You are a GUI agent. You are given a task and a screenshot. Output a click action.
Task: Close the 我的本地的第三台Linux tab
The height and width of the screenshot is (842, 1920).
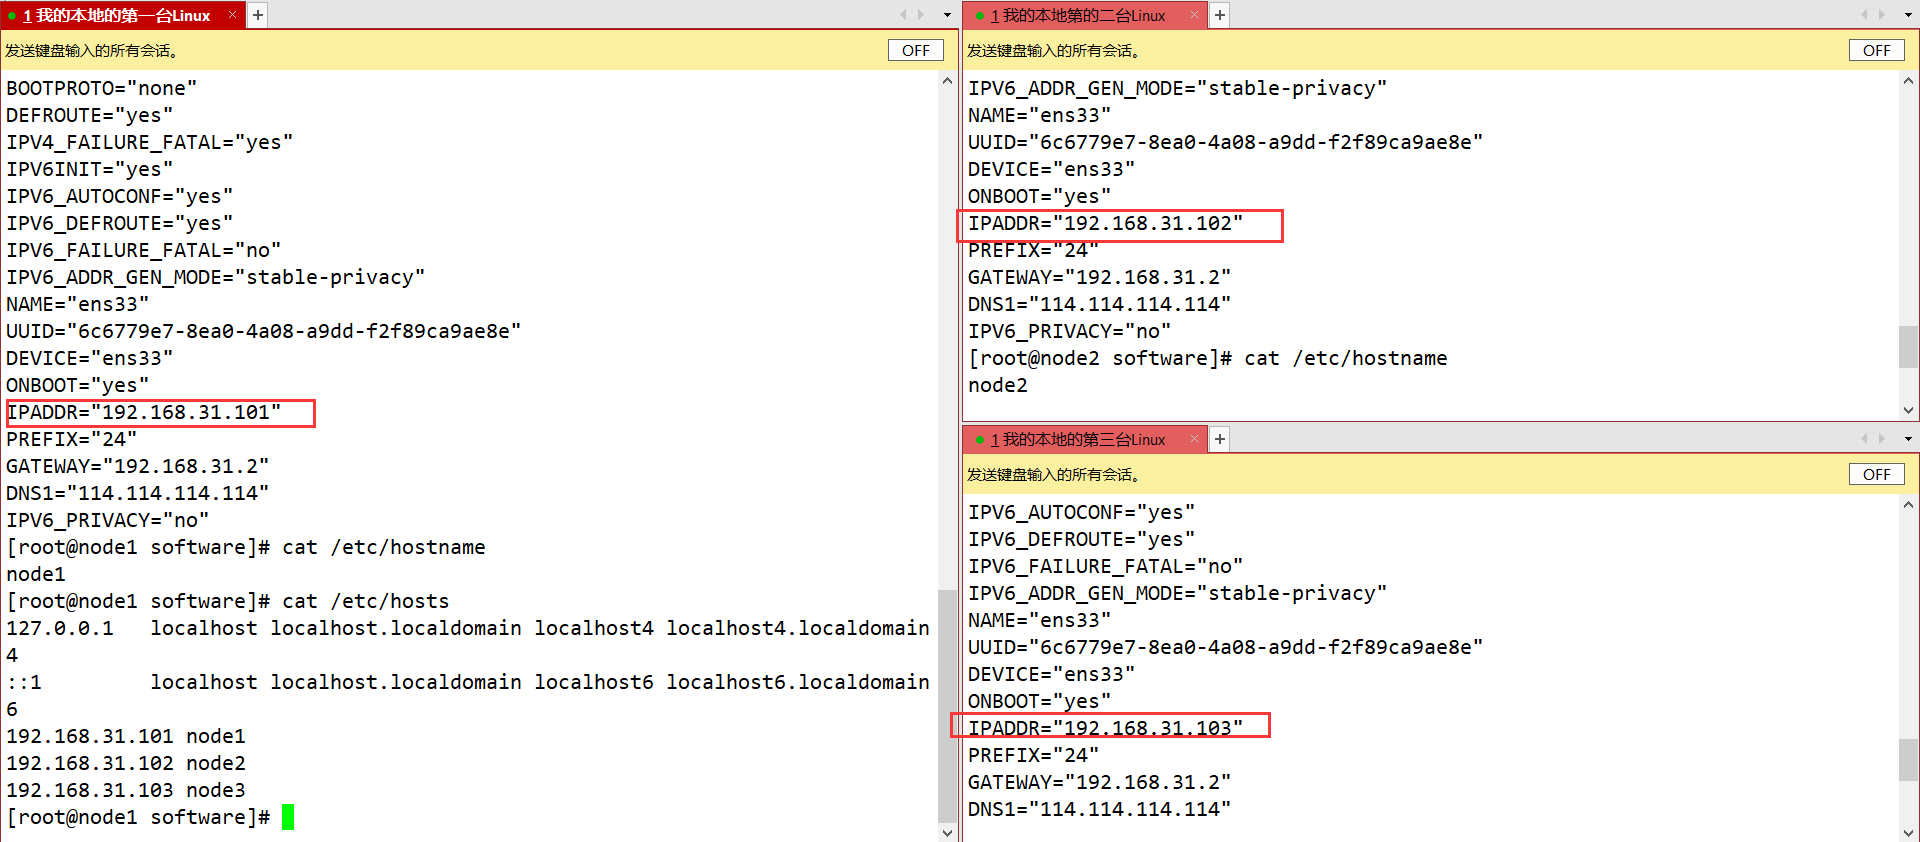click(x=1194, y=439)
